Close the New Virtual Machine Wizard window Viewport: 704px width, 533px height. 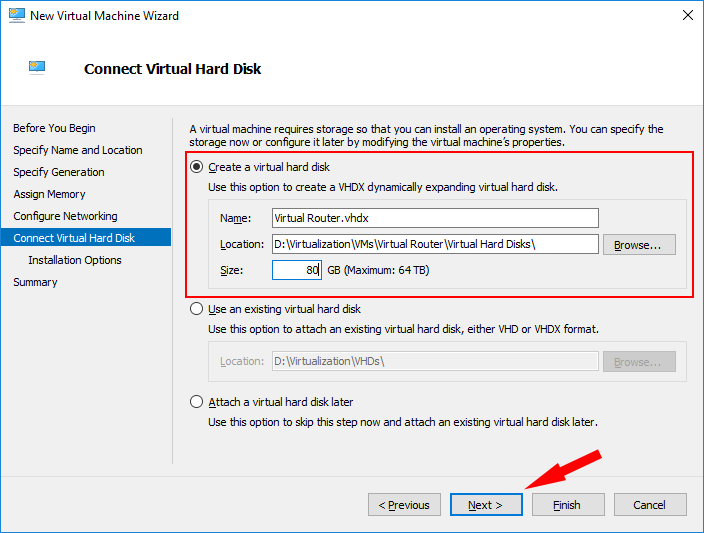pyautogui.click(x=687, y=15)
